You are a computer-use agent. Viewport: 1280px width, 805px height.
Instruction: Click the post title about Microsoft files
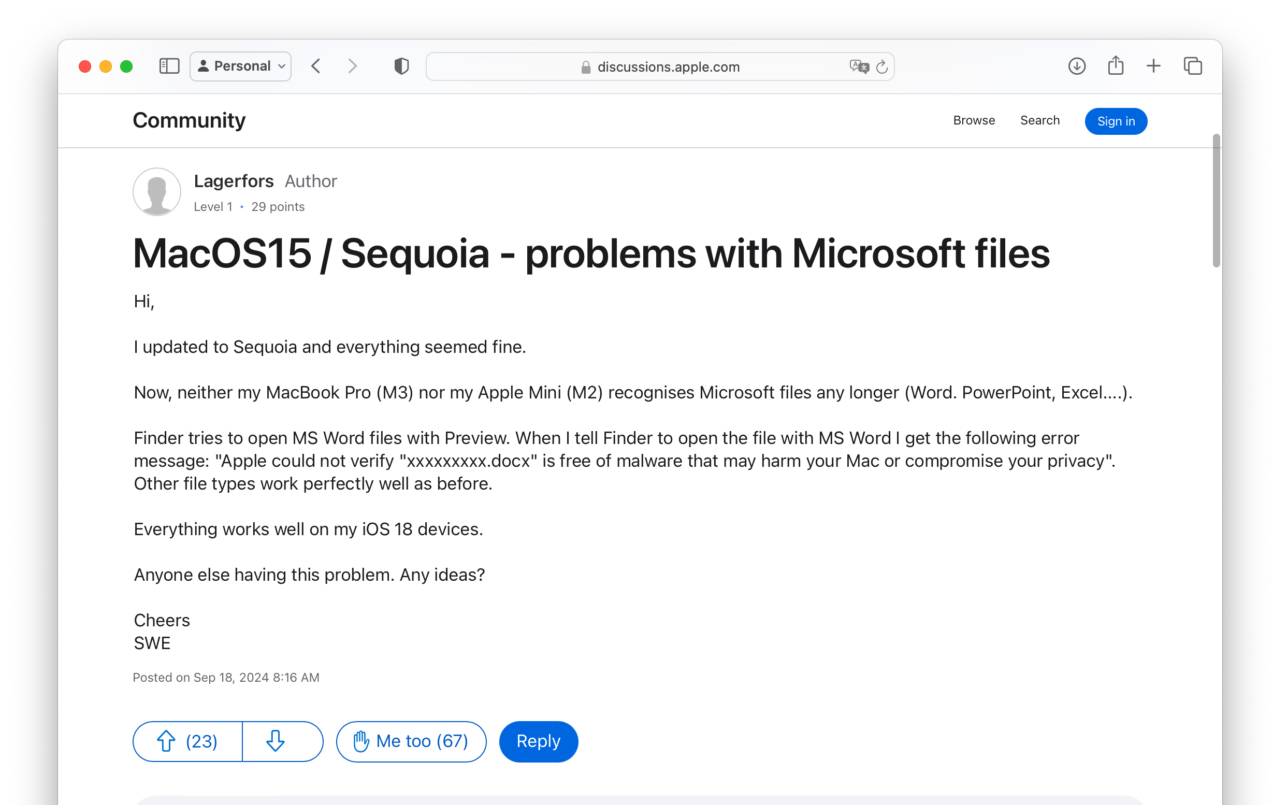click(x=591, y=253)
